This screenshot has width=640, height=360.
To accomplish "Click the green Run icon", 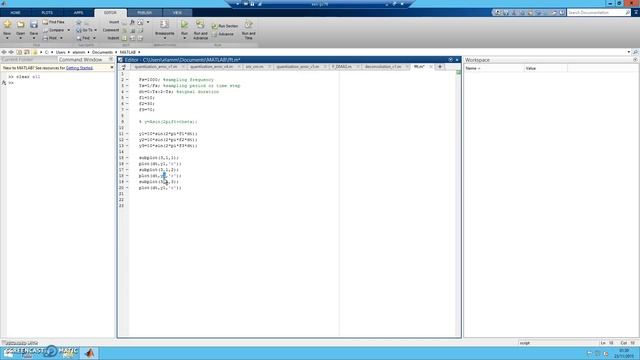I will pyautogui.click(x=184, y=24).
